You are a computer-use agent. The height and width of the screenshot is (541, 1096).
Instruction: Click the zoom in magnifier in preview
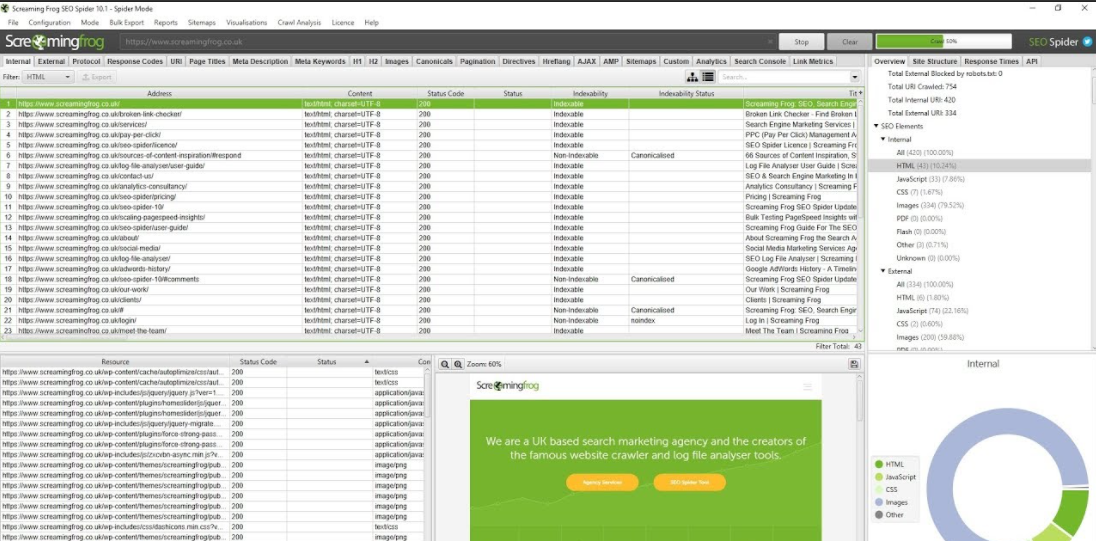pyautogui.click(x=458, y=364)
